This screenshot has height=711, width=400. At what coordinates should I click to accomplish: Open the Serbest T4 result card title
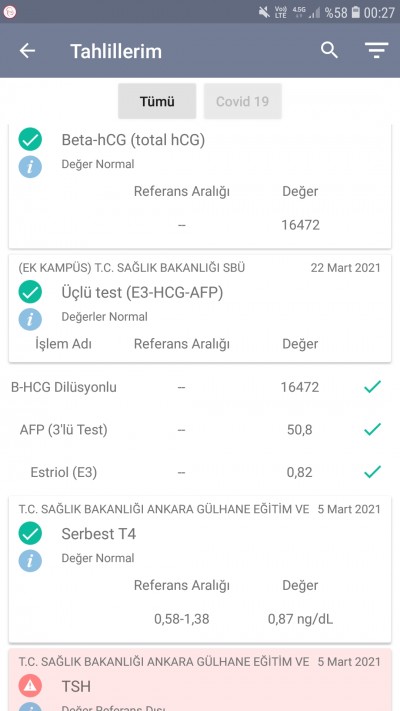(x=99, y=534)
